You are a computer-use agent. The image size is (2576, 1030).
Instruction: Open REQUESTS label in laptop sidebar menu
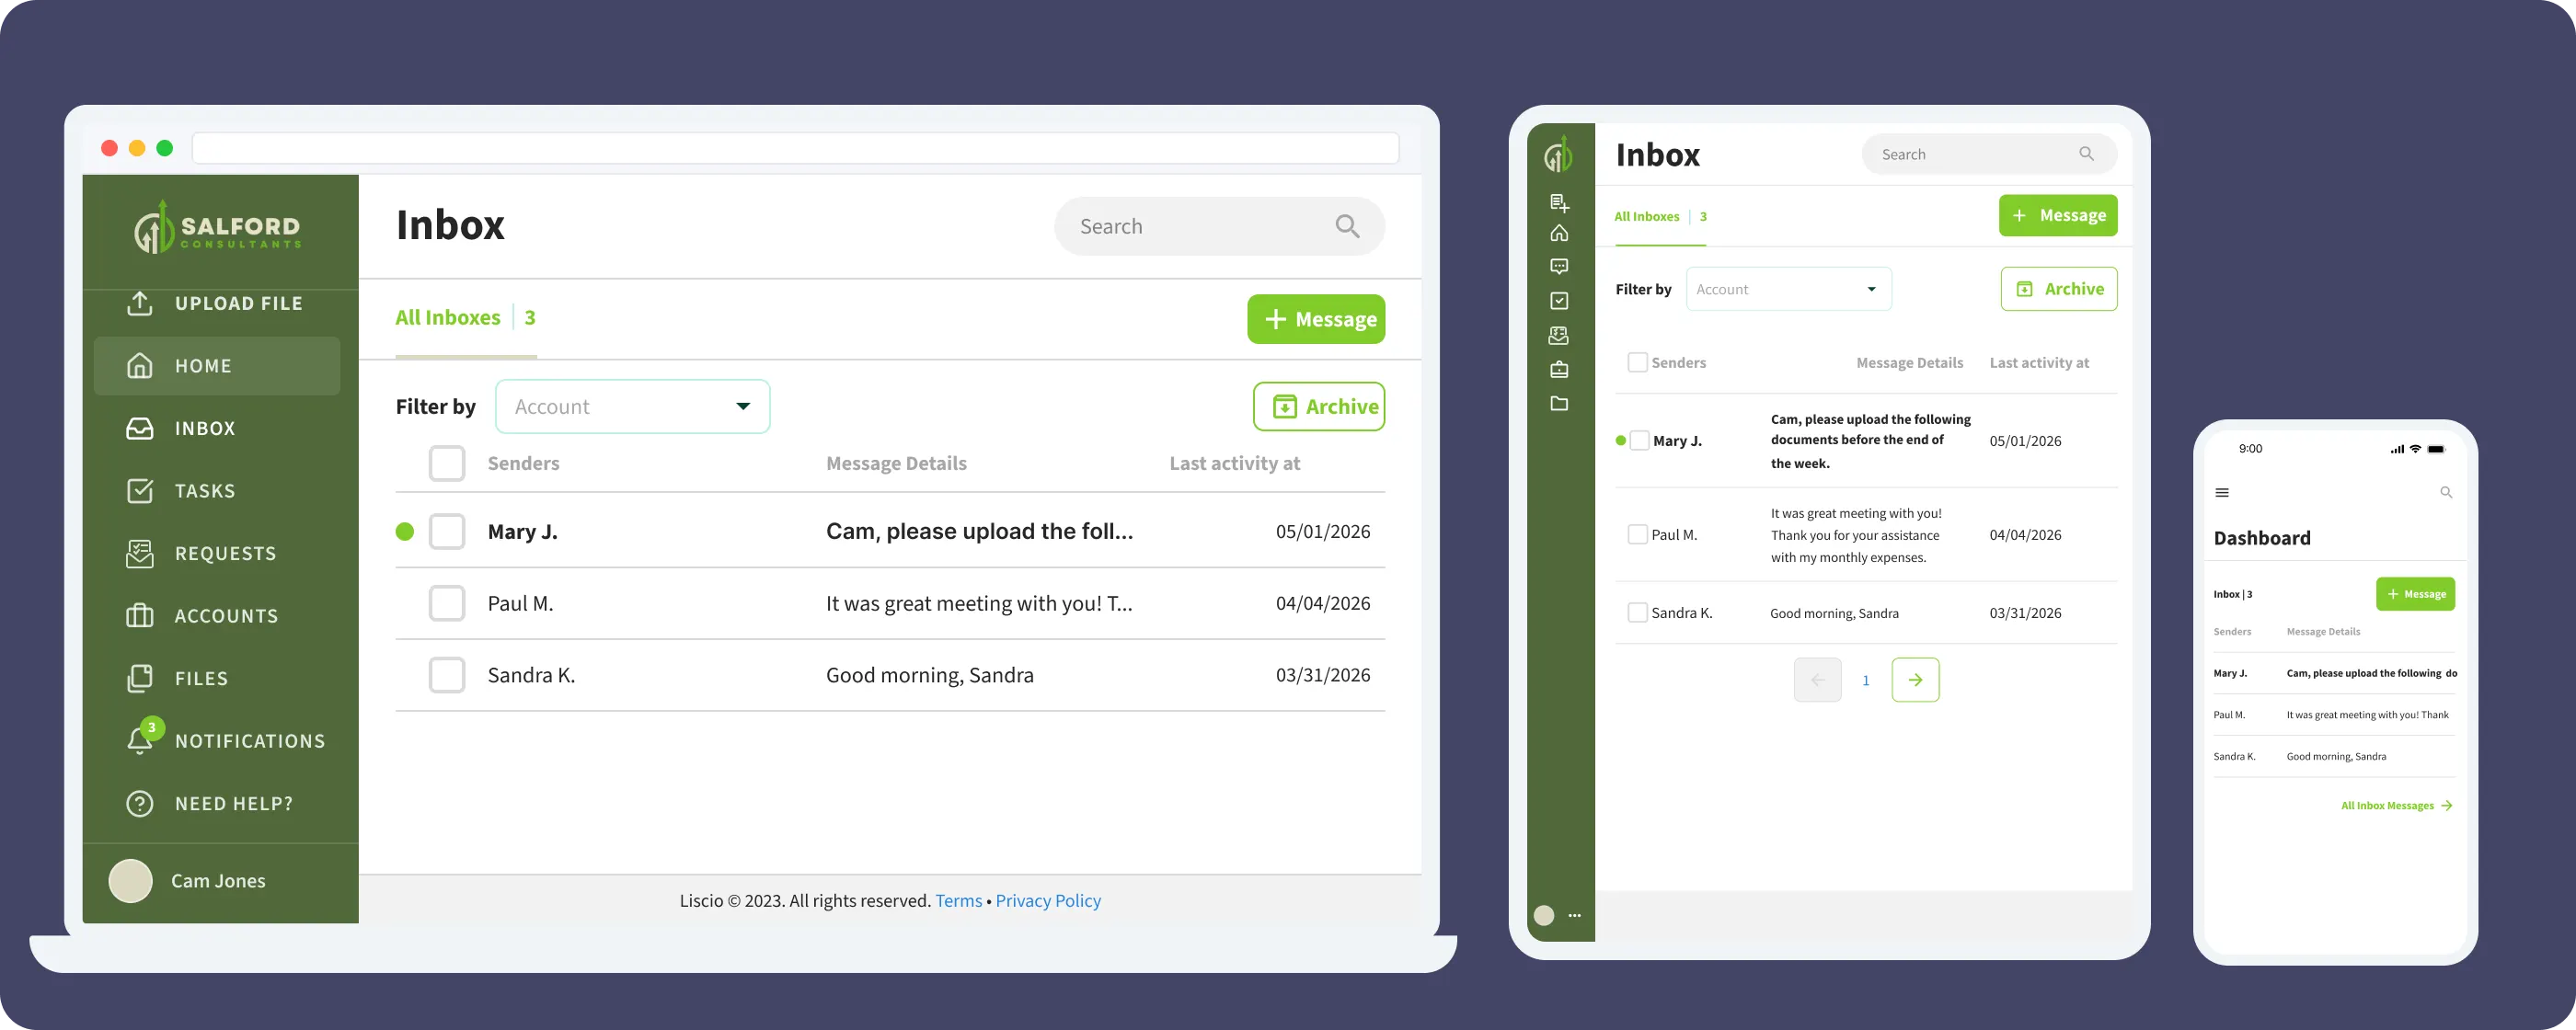[x=225, y=553]
